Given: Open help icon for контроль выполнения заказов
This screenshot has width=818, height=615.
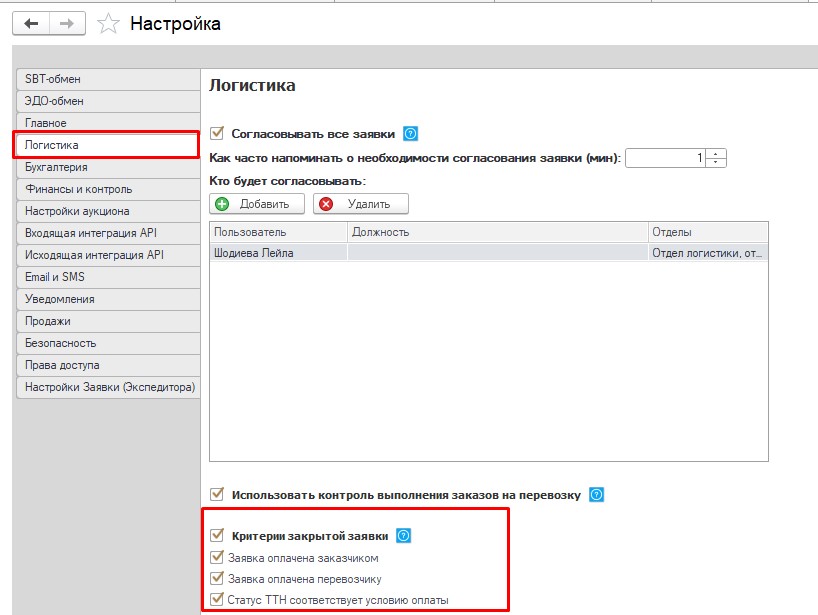Looking at the screenshot, I should [x=596, y=495].
